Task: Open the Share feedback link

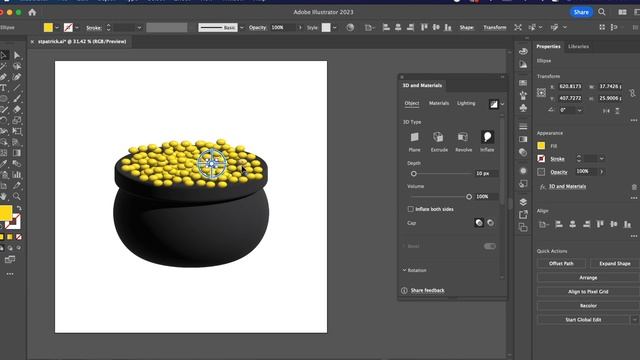Action: click(x=427, y=290)
